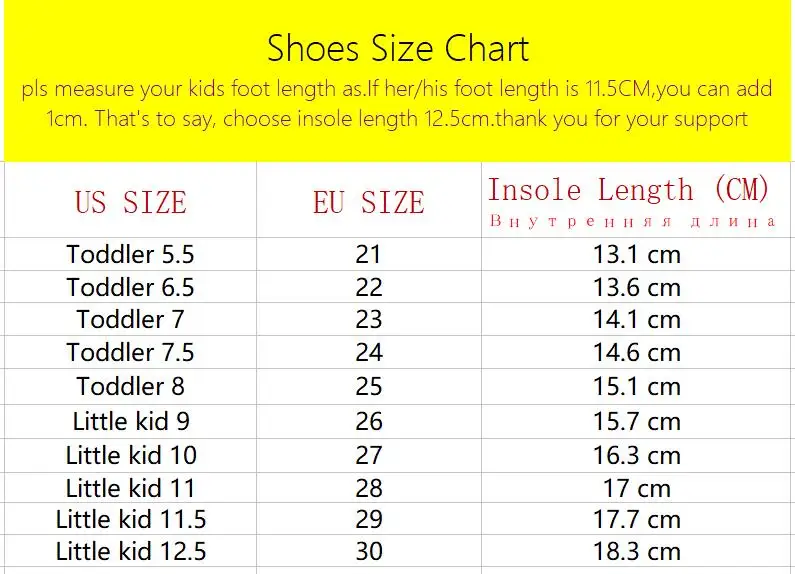
Task: Click the yellow measuring instructions text
Action: pos(397,103)
